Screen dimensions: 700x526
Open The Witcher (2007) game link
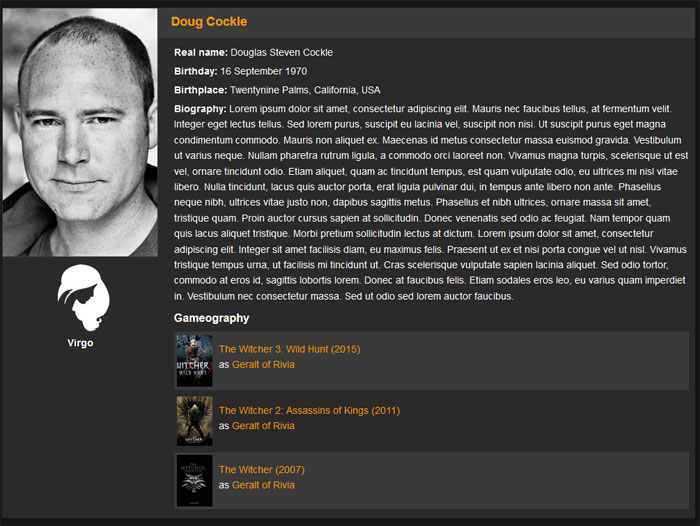pyautogui.click(x=261, y=469)
